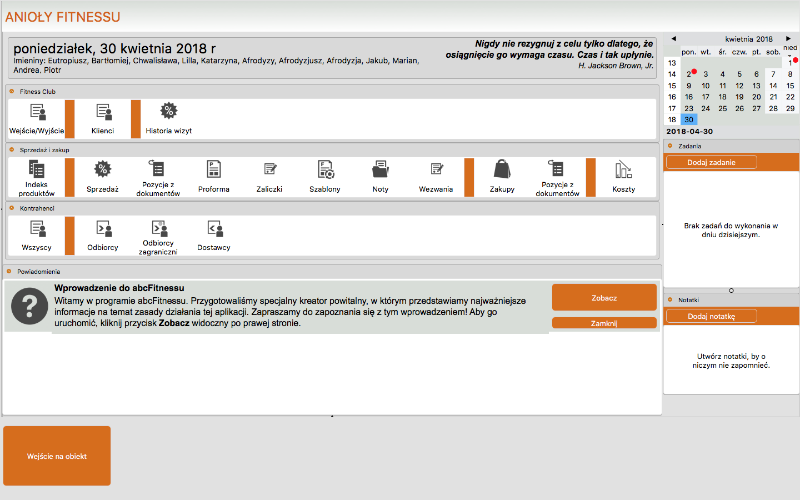Collapse the Fitness Club section header
Screen dimensions: 800x500
[11, 91]
